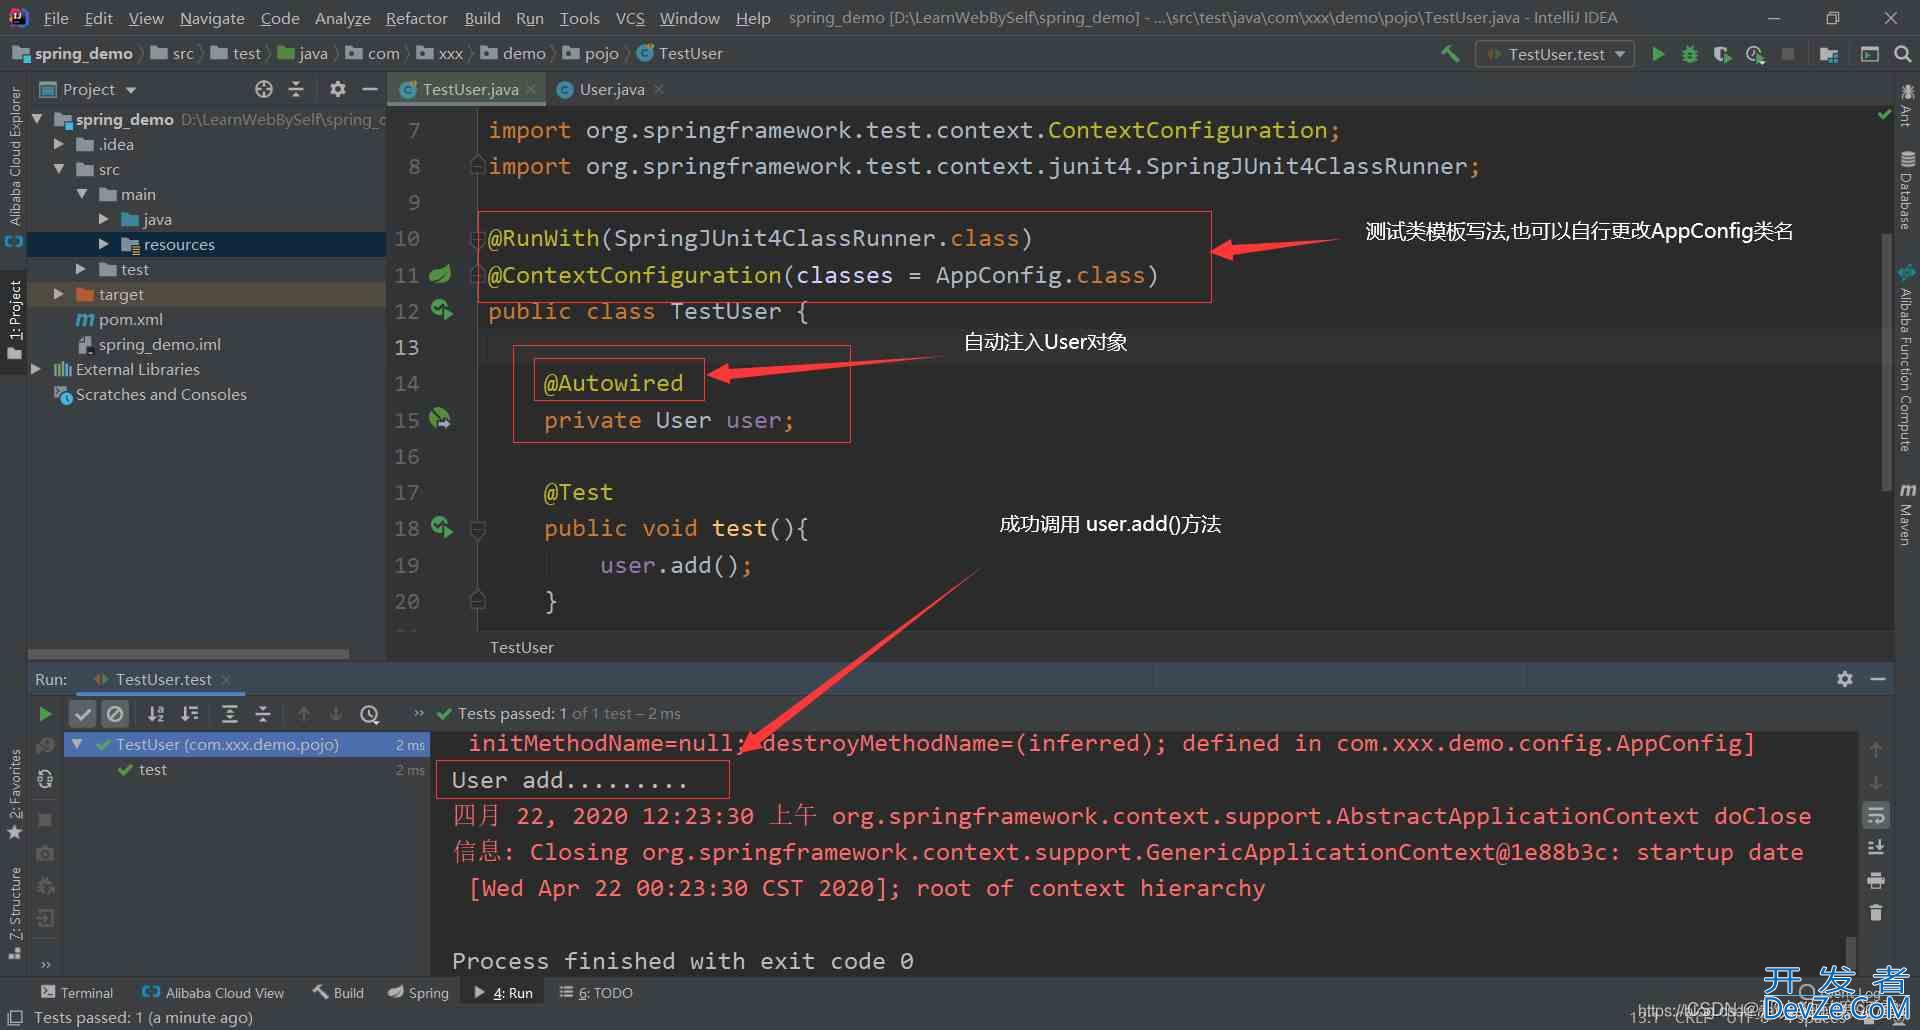The width and height of the screenshot is (1920, 1030).
Task: Open the Database side panel
Action: point(1907,190)
